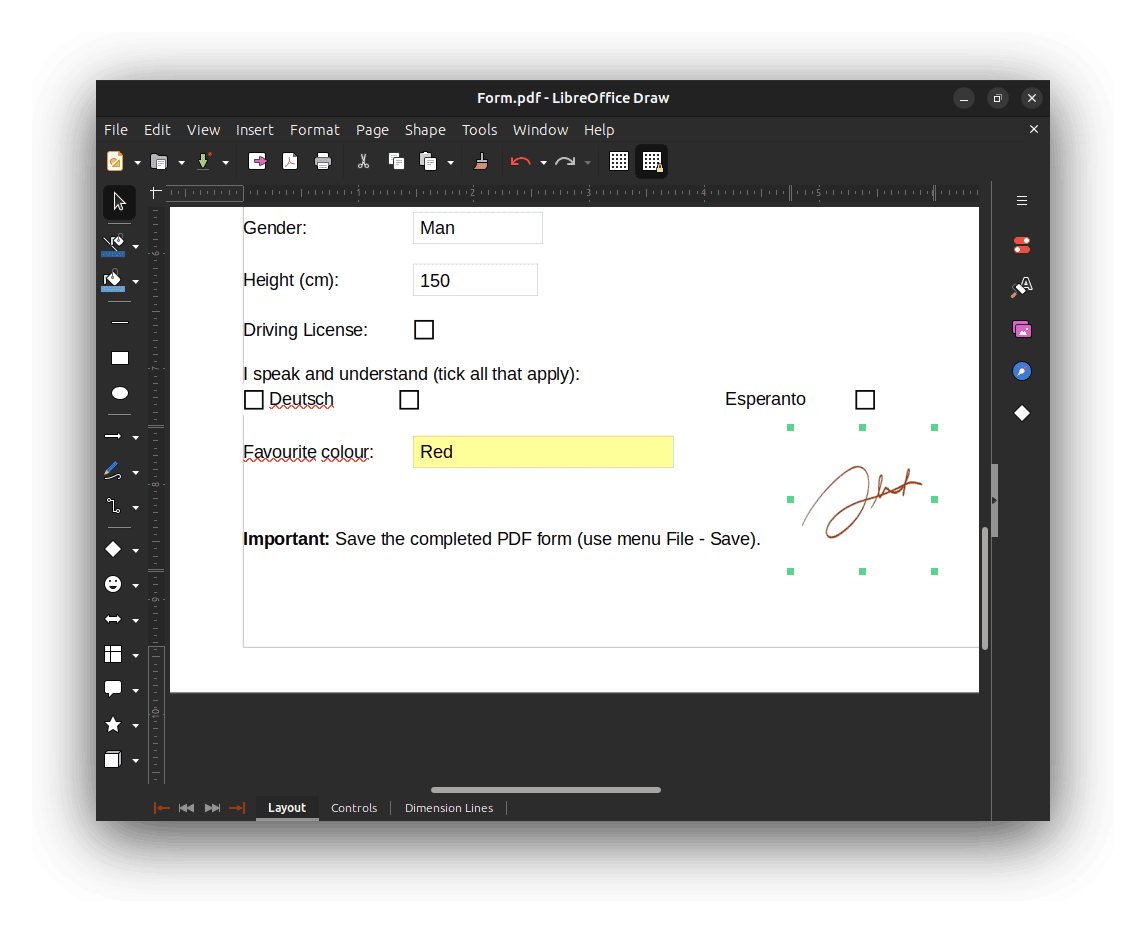Click the Height field containing 150
The image size is (1146, 933).
(475, 281)
